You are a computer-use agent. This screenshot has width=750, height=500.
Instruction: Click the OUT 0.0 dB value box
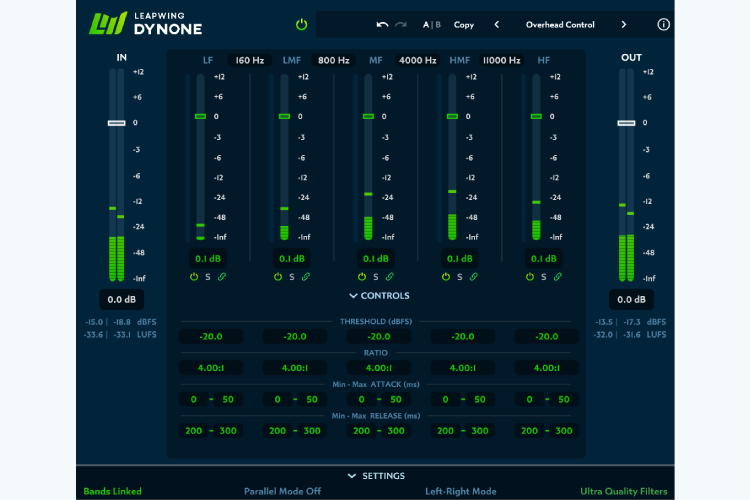631,300
